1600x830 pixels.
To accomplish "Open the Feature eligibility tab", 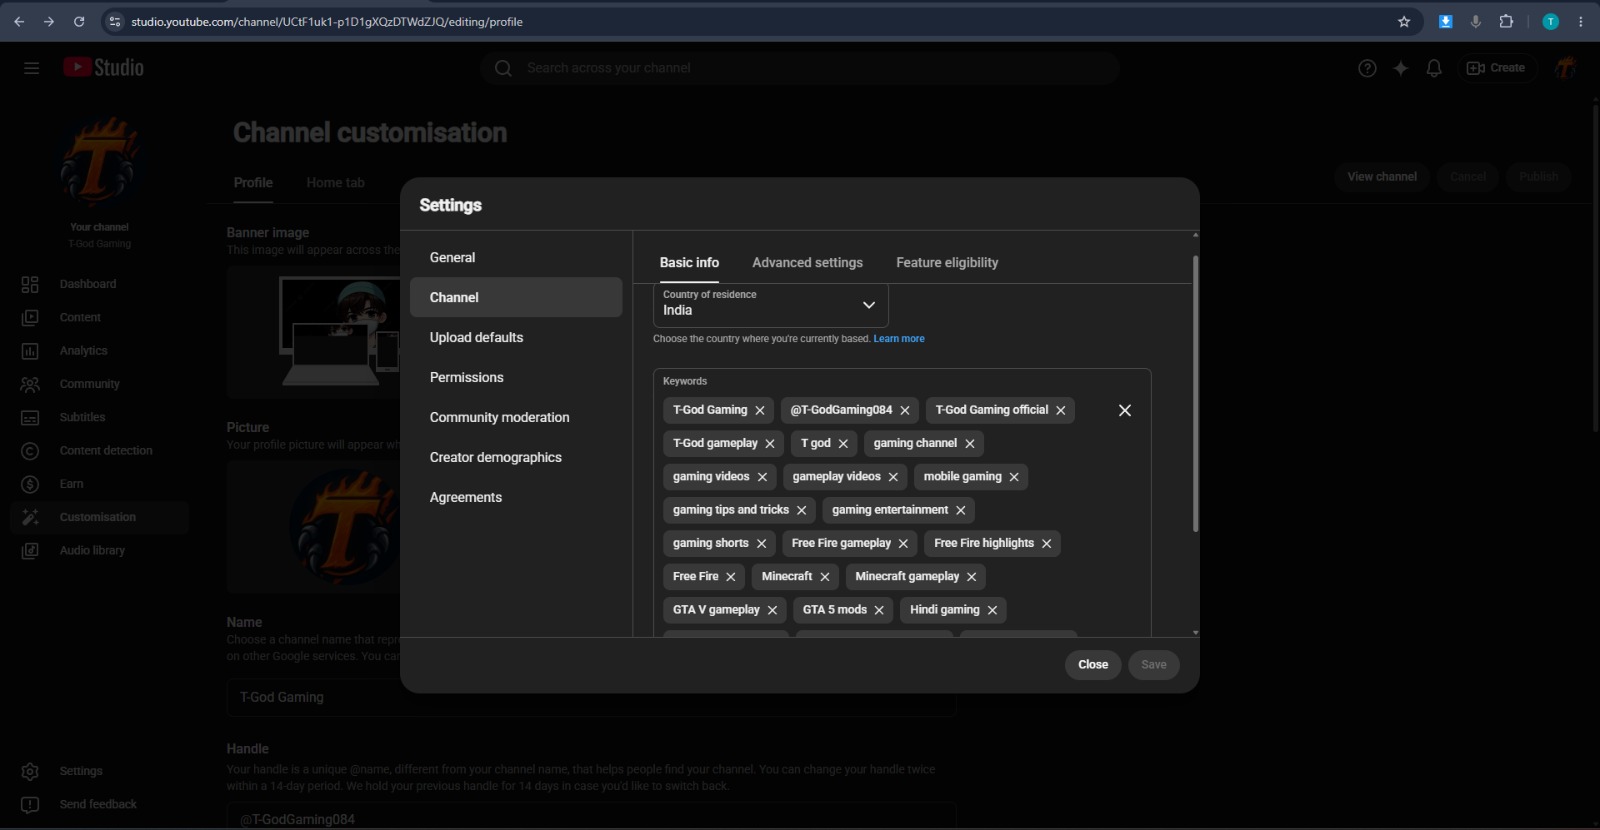I will 947,263.
